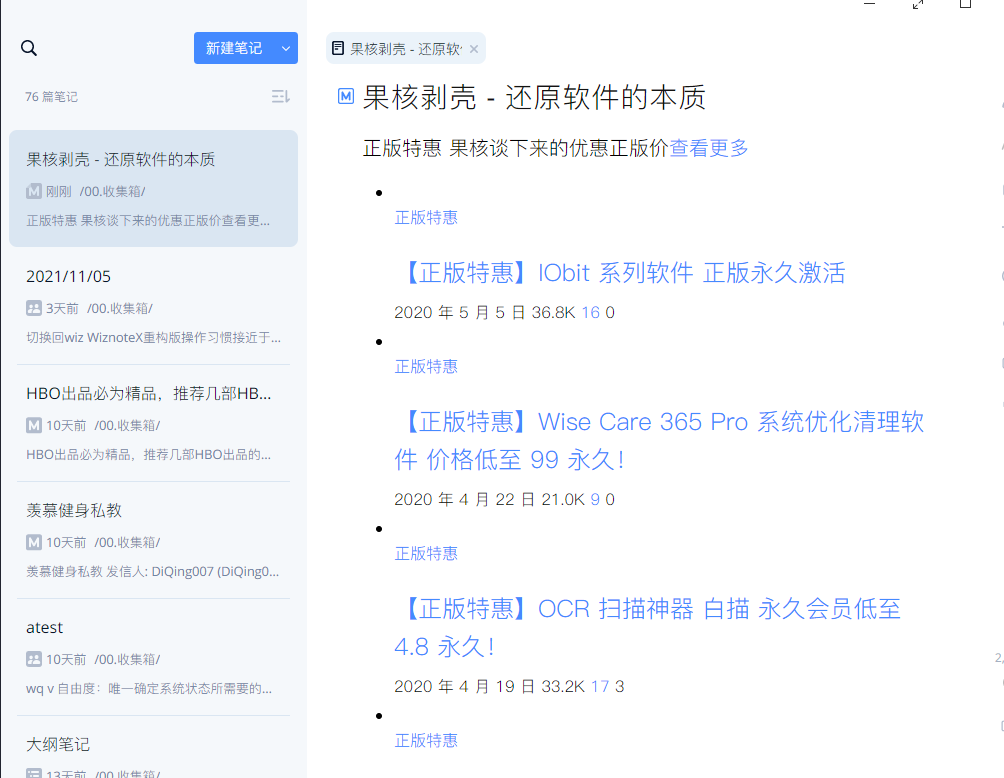Viewport: 1004px width, 778px height.
Task: Expand the 新建笔记 dropdown arrow
Action: 286,48
